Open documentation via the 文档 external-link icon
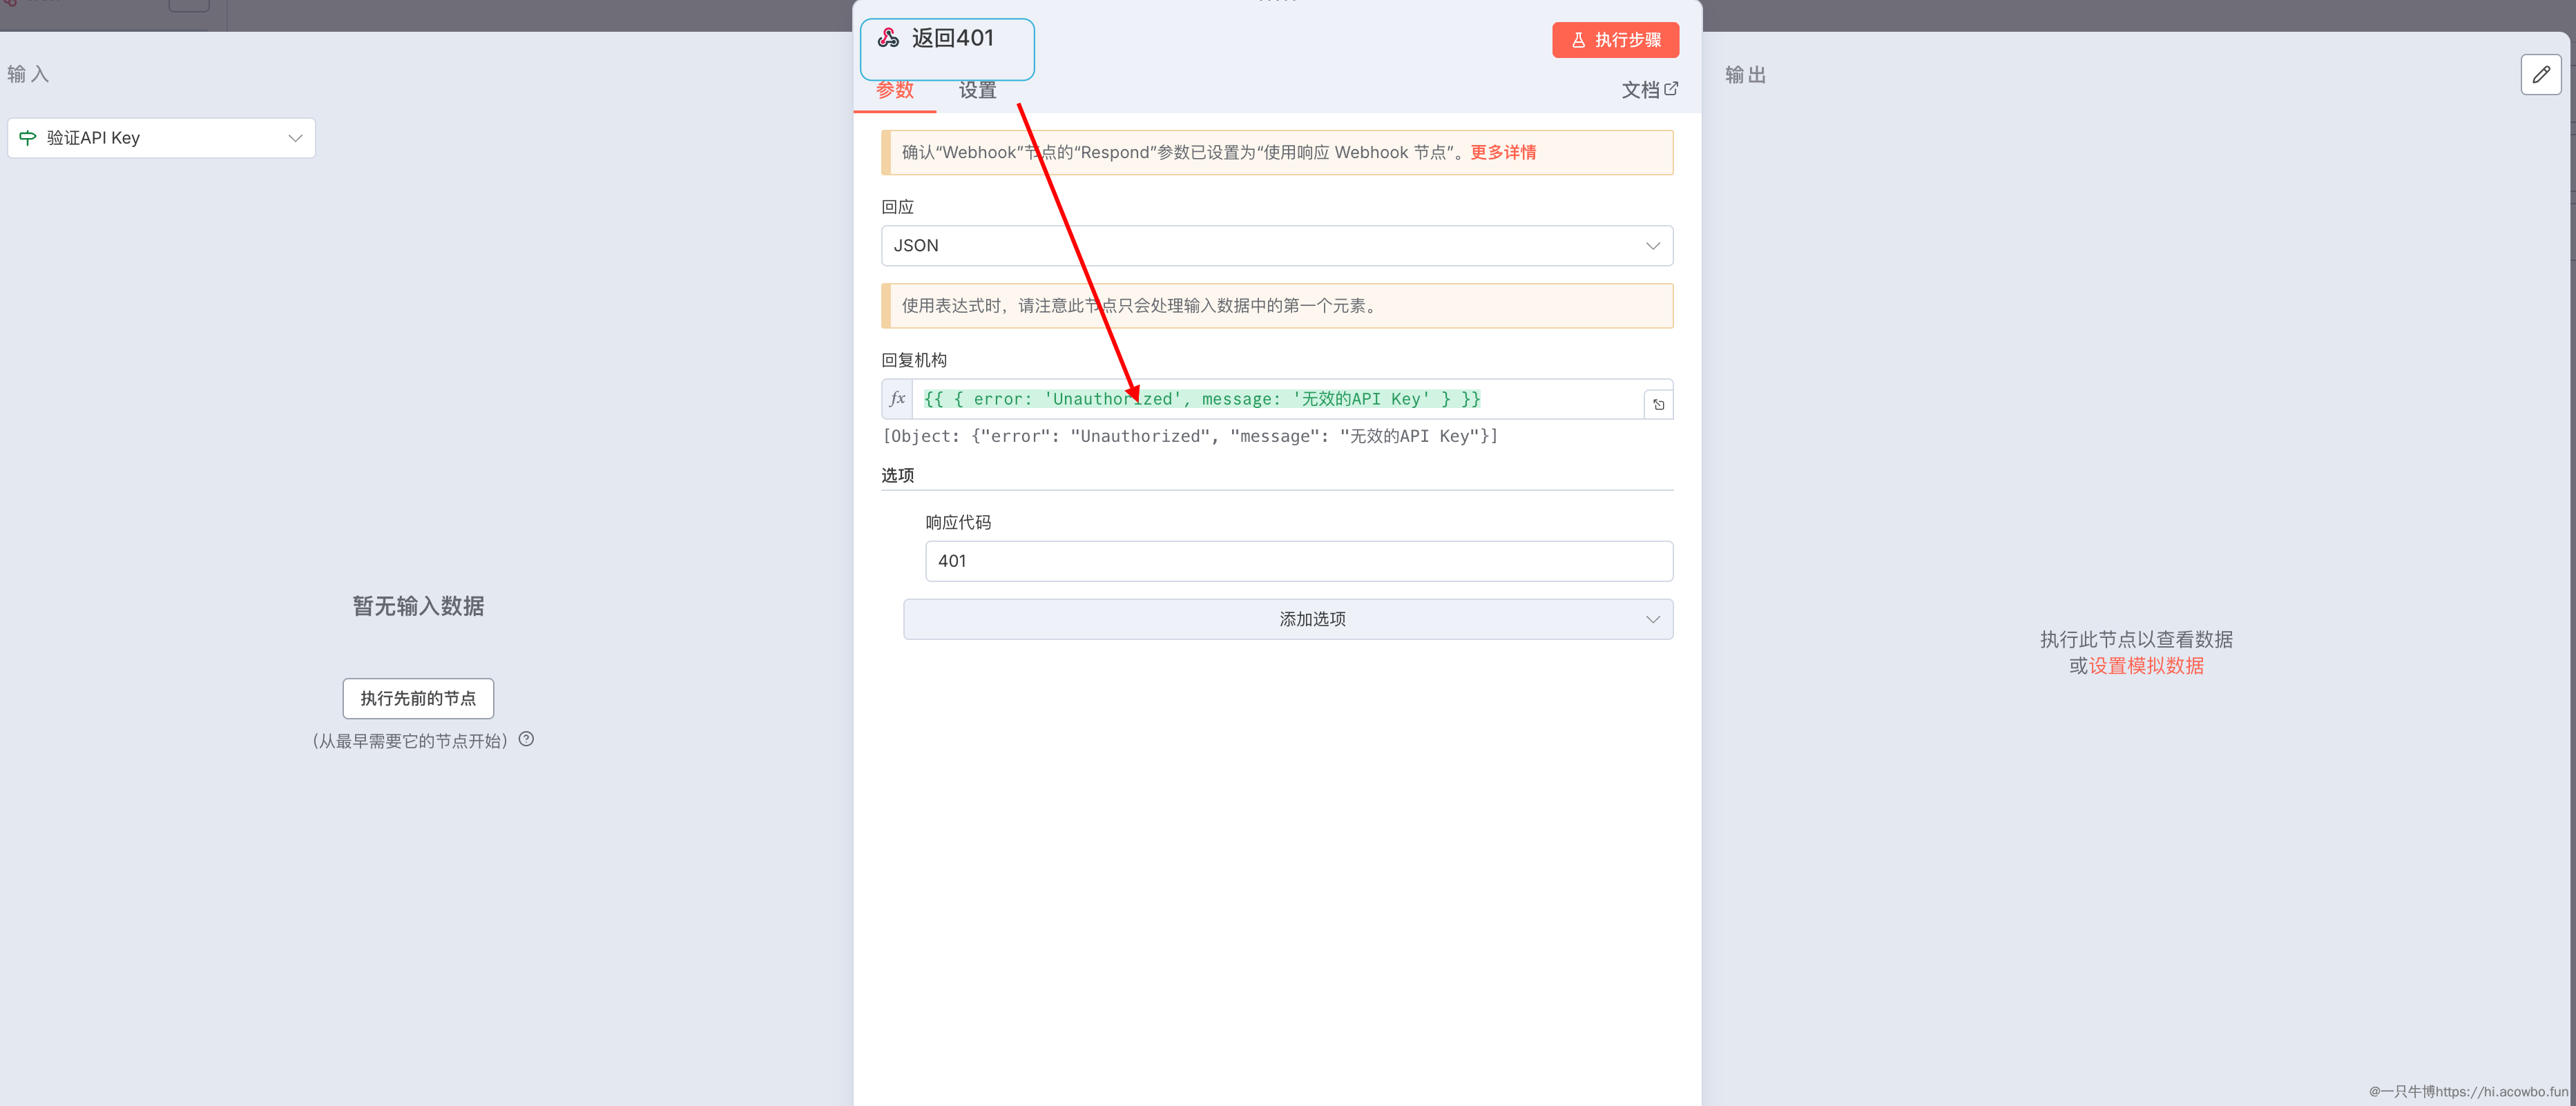This screenshot has height=1106, width=2576. [1671, 89]
